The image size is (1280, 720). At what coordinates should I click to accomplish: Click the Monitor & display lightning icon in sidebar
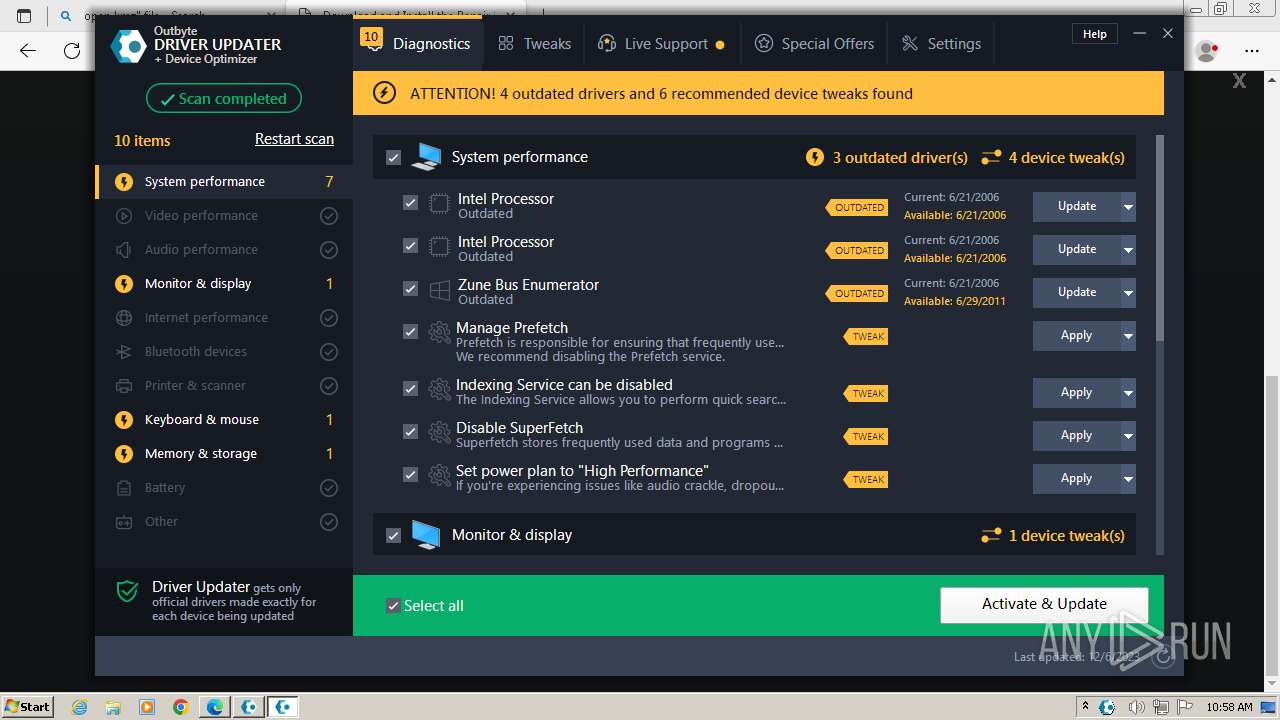[x=124, y=284]
